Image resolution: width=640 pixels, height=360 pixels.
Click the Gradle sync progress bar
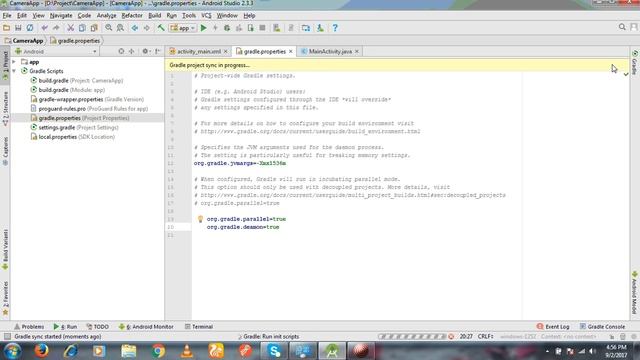pos(412,337)
